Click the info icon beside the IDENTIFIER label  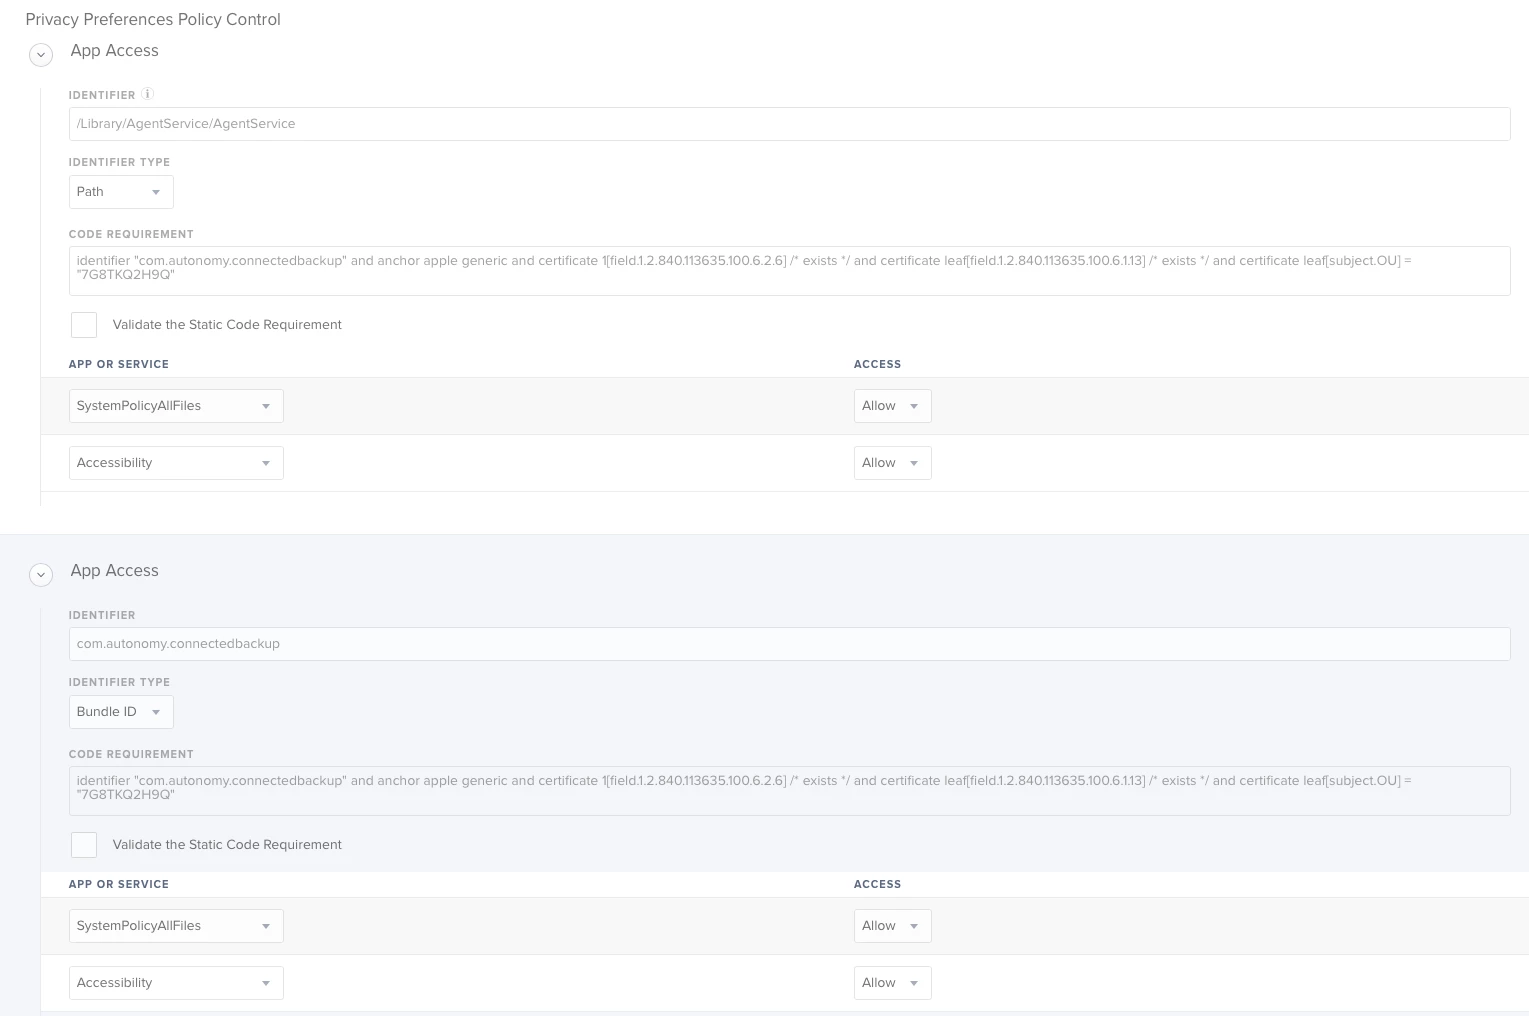tap(147, 94)
